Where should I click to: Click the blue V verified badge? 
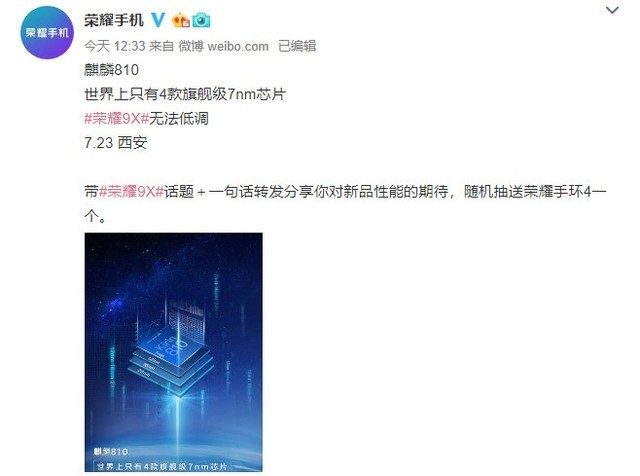click(158, 20)
